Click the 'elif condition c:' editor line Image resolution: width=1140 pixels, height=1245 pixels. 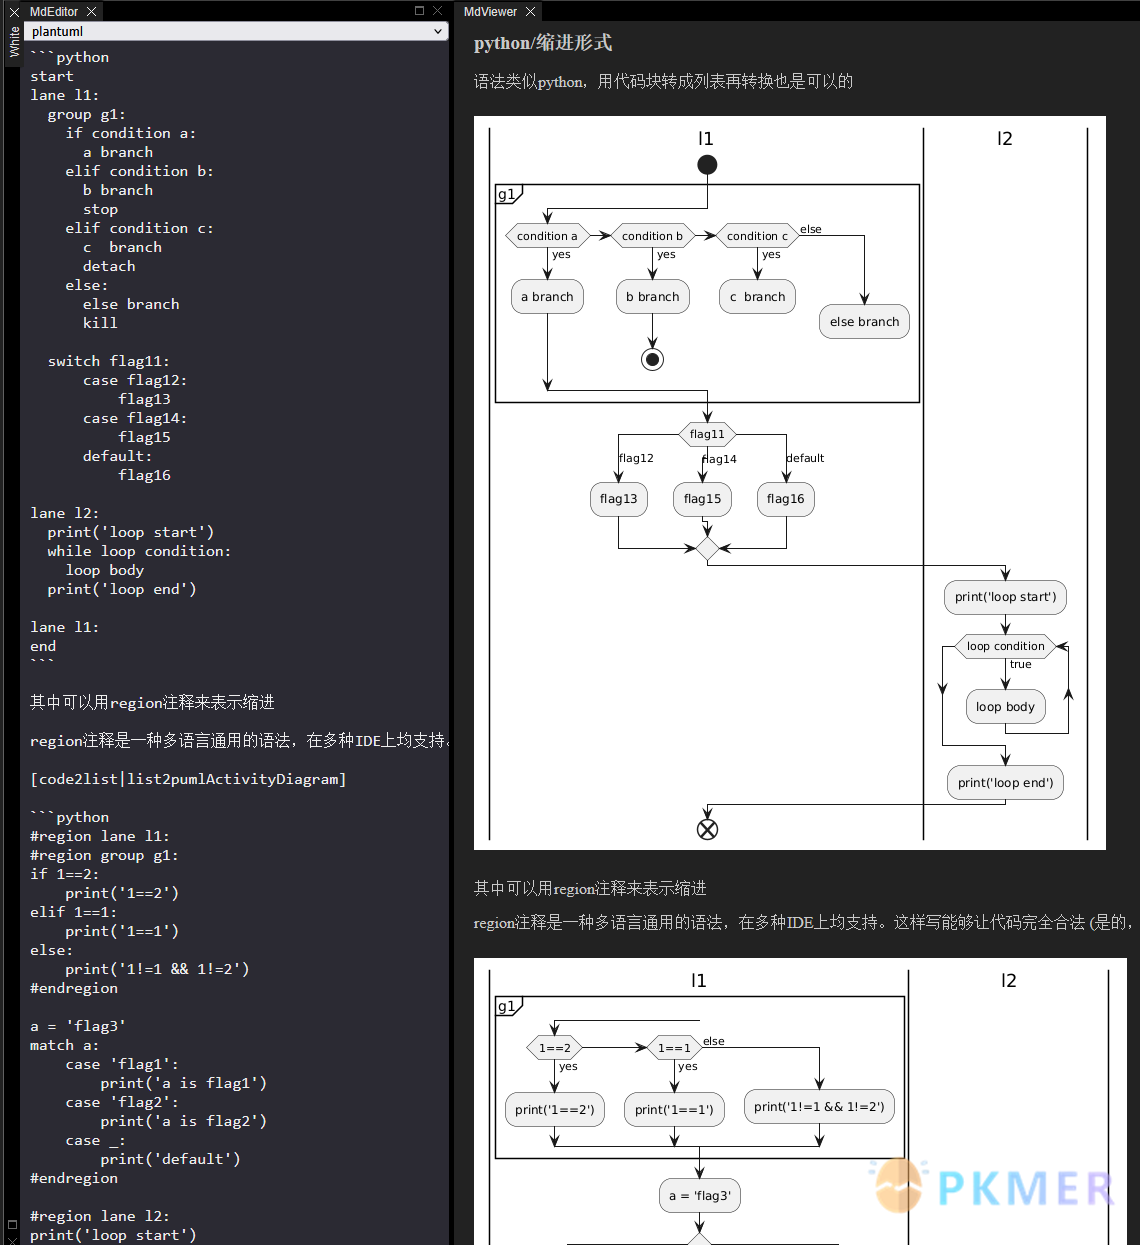coord(139,228)
